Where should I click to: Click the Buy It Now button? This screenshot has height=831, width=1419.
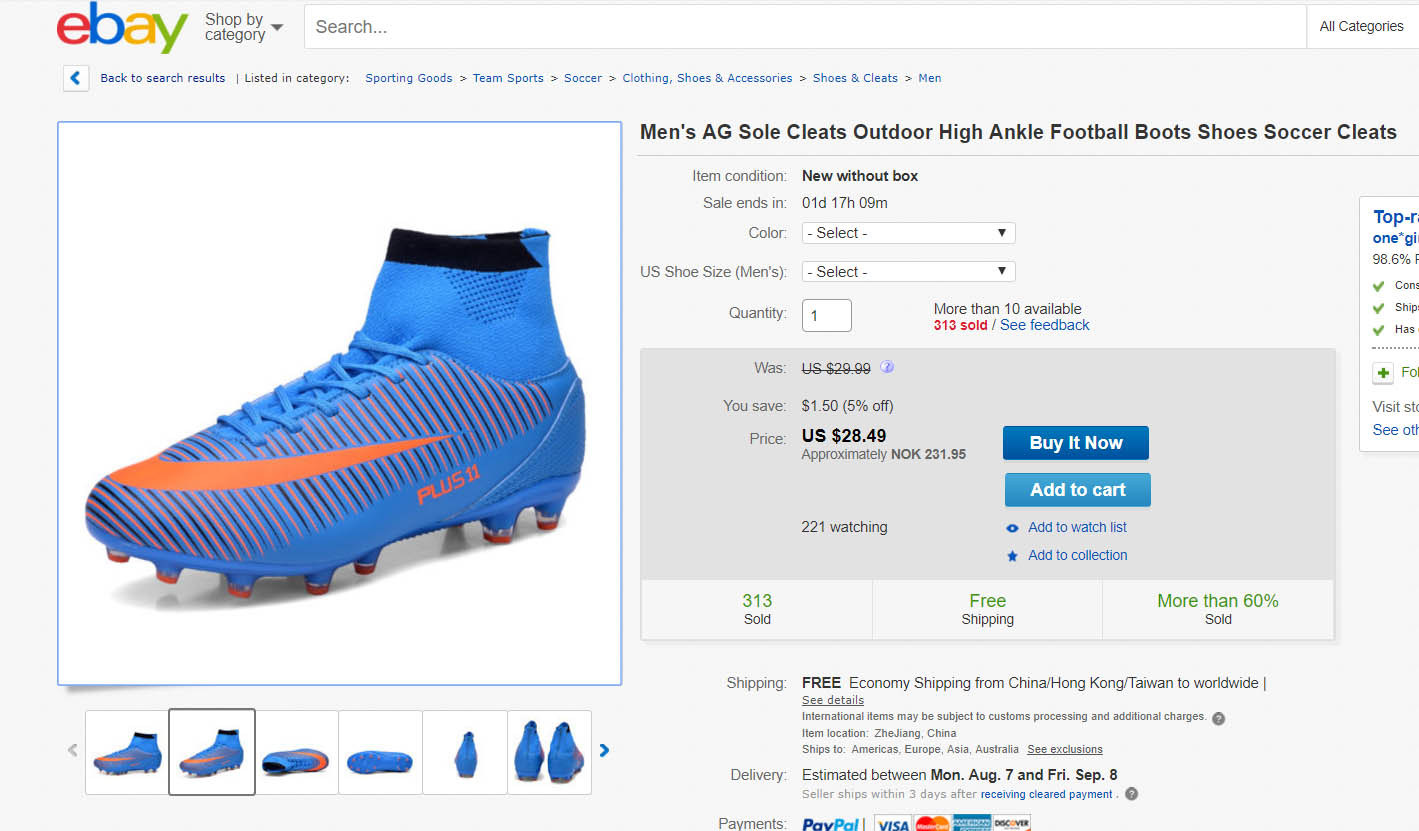click(x=1075, y=442)
